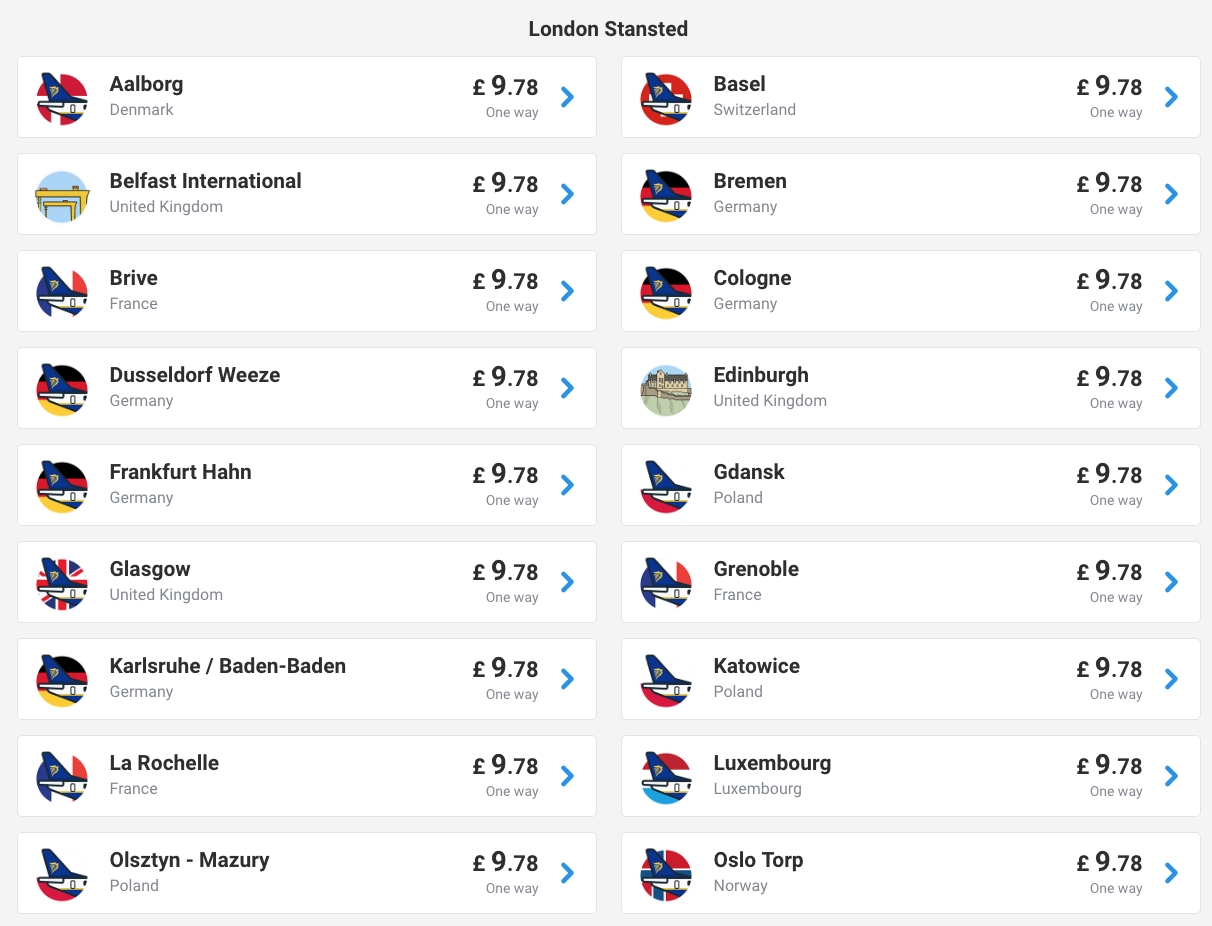Click the Oslo Torp Norway flag icon
This screenshot has width=1212, height=926.
[666, 874]
